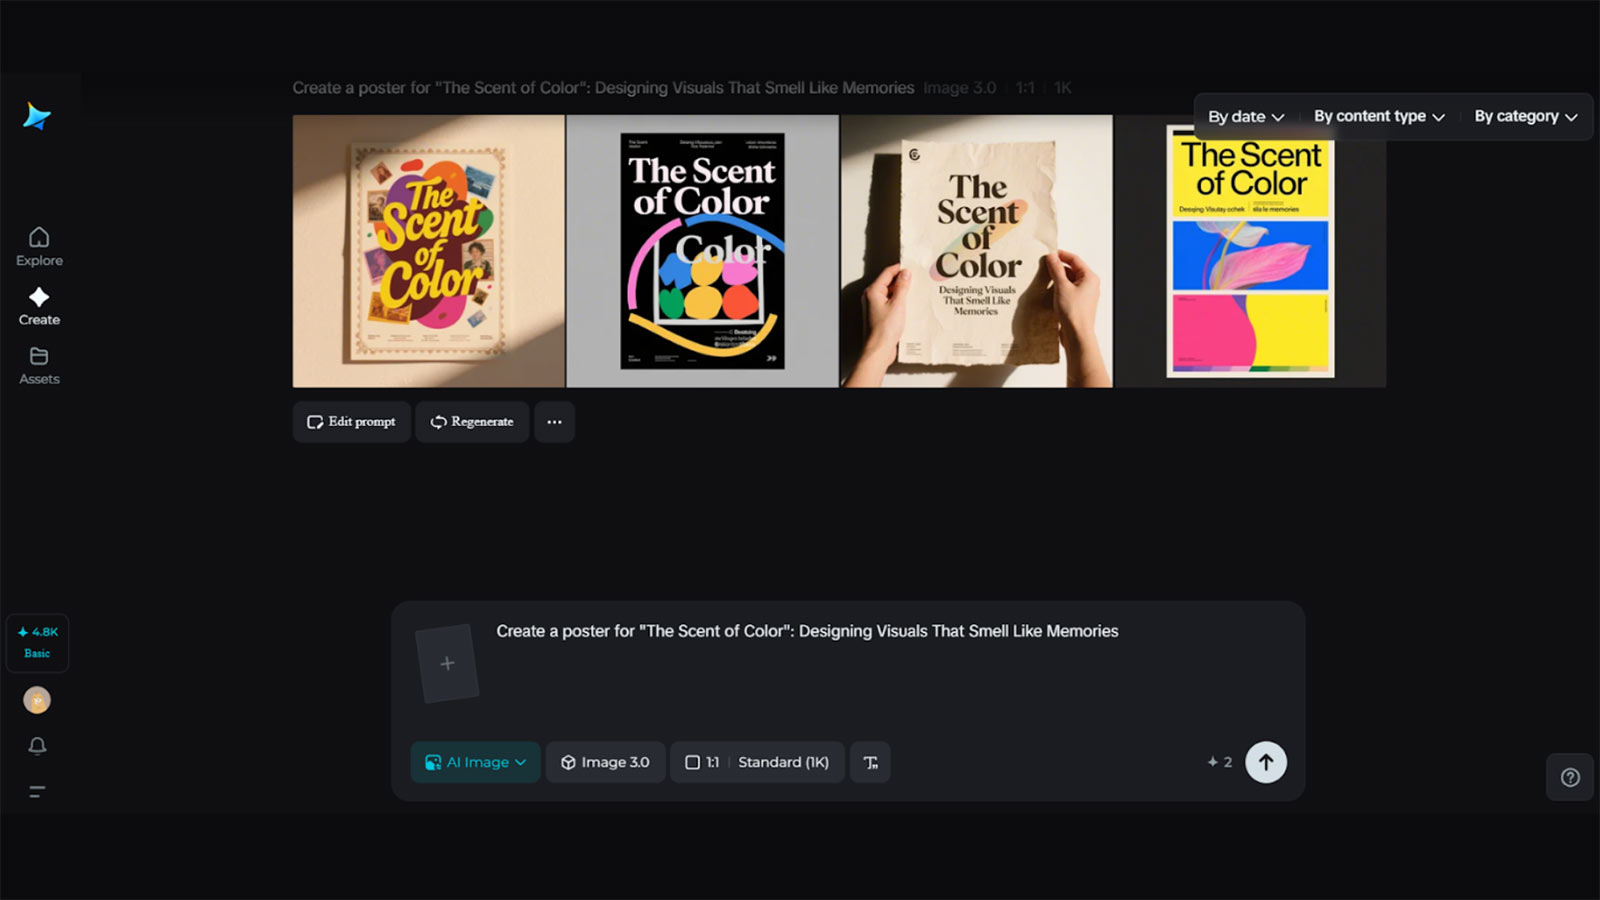Screen dimensions: 1600x900
Task: Open the By category filter dropdown
Action: tap(1524, 116)
